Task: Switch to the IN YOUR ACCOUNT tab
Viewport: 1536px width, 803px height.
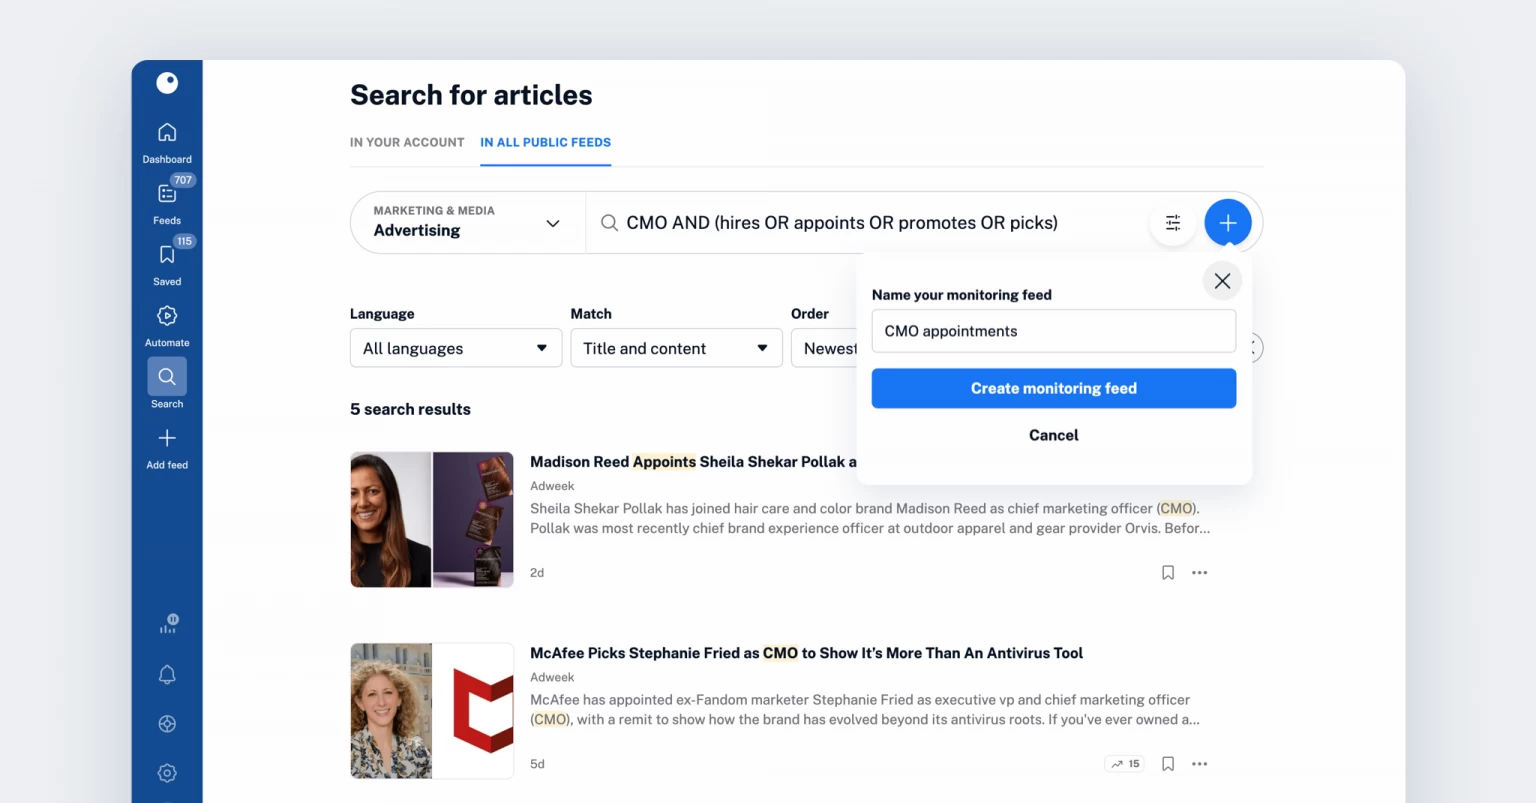Action: click(x=407, y=142)
